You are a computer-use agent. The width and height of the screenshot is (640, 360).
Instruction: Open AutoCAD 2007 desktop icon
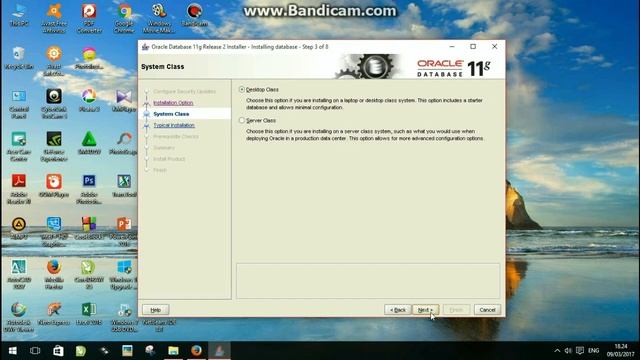pos(19,275)
